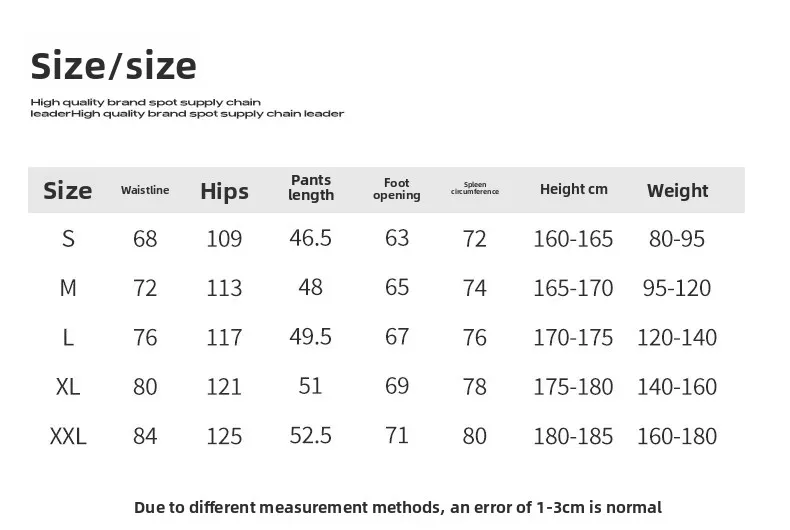
Task: Click the measurement error note text
Action: coord(398,507)
